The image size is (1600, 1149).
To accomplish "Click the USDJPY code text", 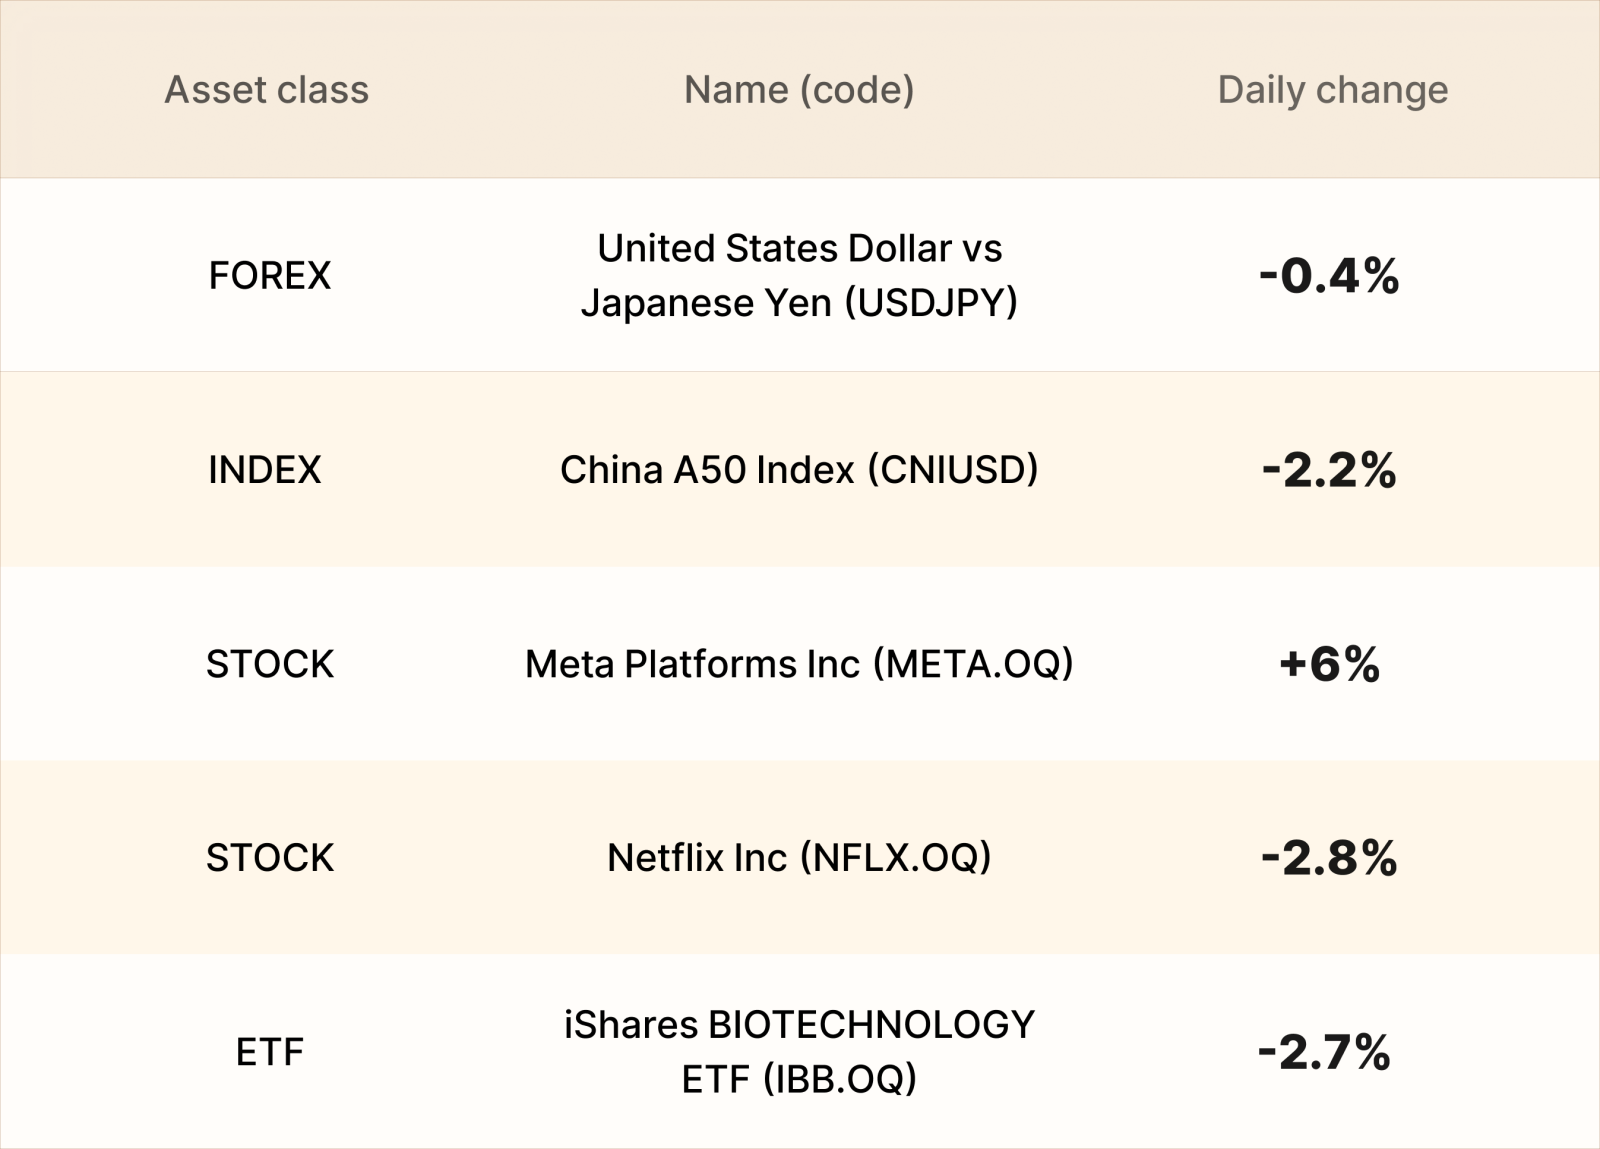I will point(931,302).
